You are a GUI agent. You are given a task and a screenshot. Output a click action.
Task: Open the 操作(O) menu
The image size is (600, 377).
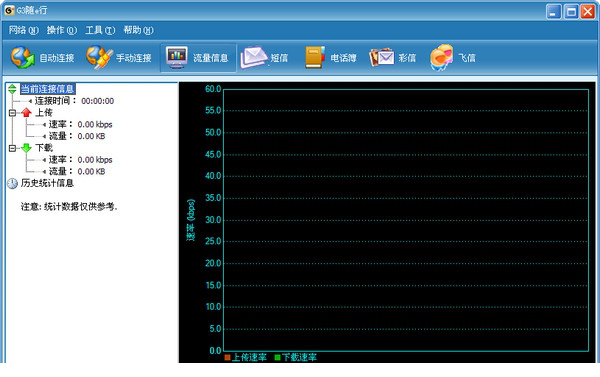pyautogui.click(x=62, y=30)
